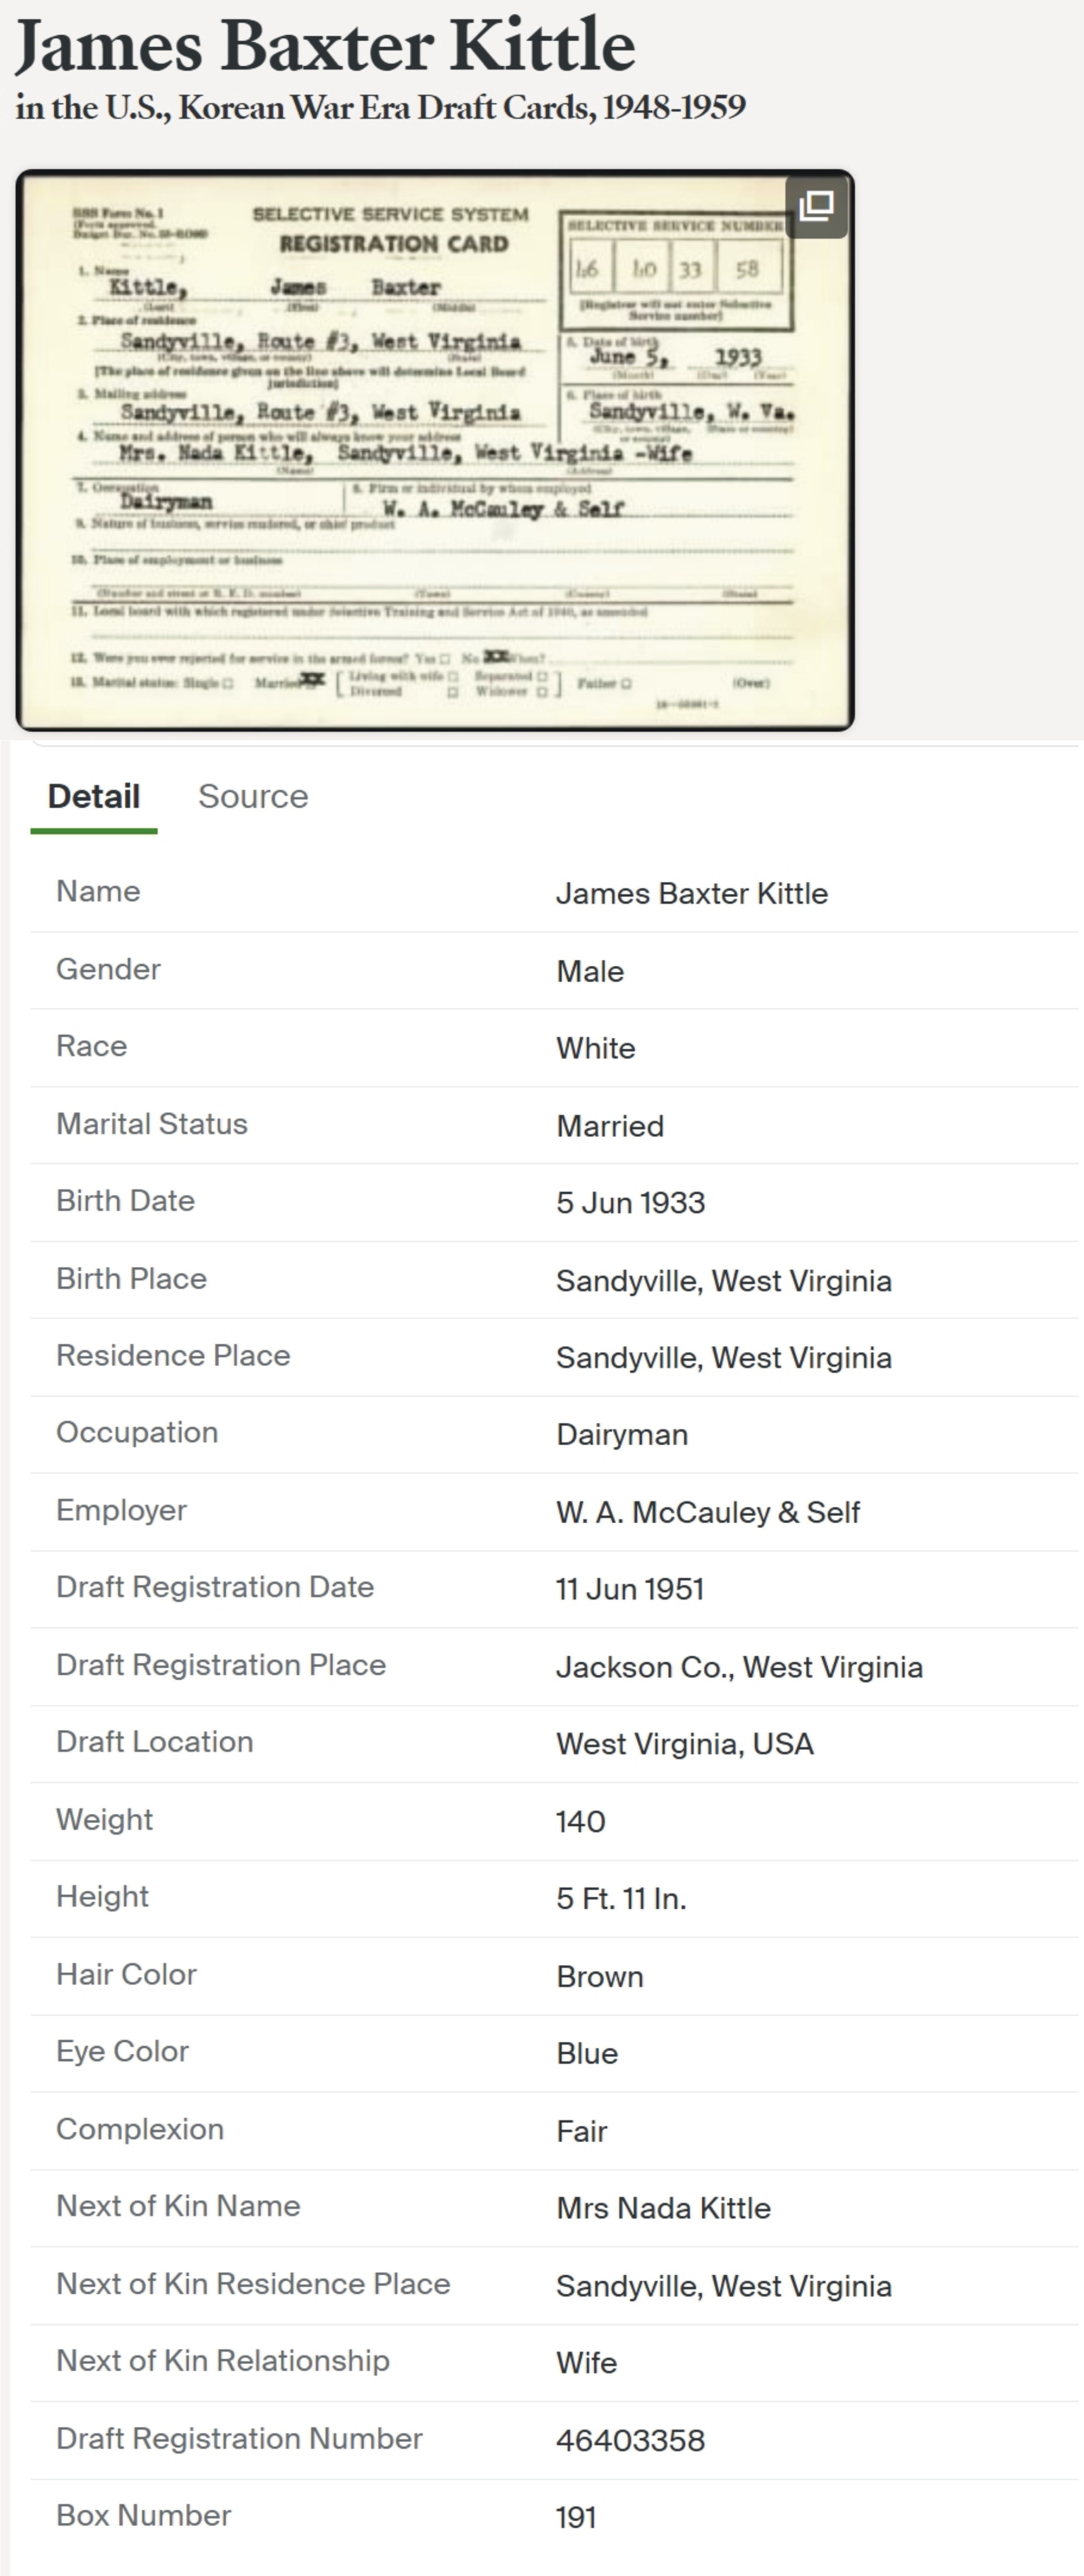Select the Occupation value Dairyman
Viewport: 1084px width, 2576px height.
pyautogui.click(x=622, y=1434)
